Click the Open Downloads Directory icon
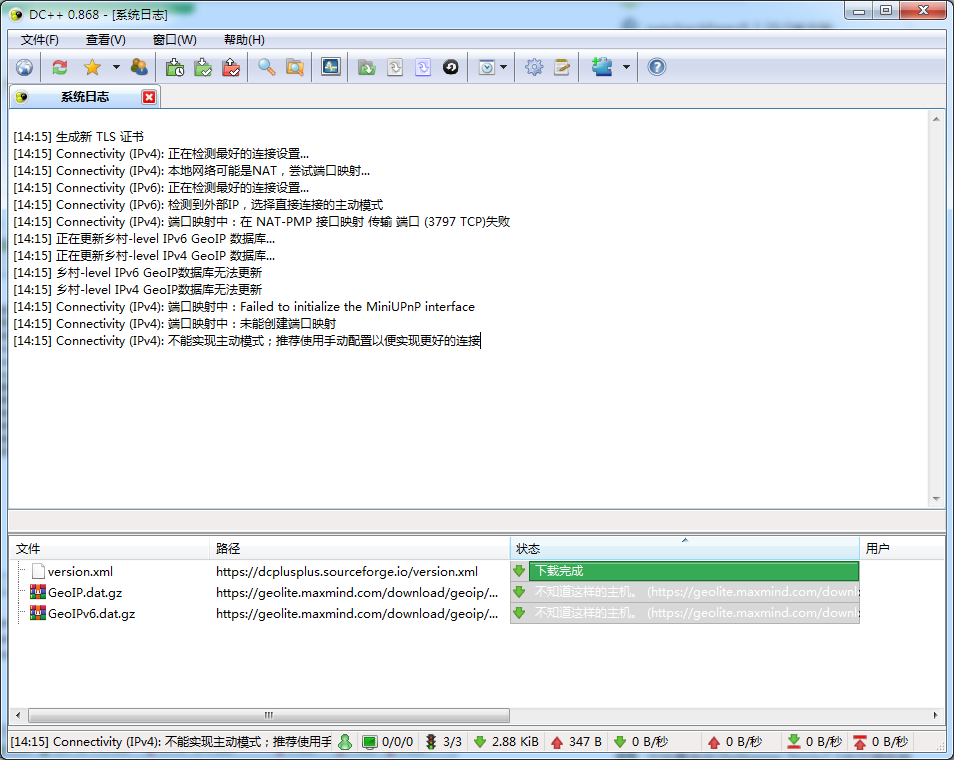 pos(366,68)
